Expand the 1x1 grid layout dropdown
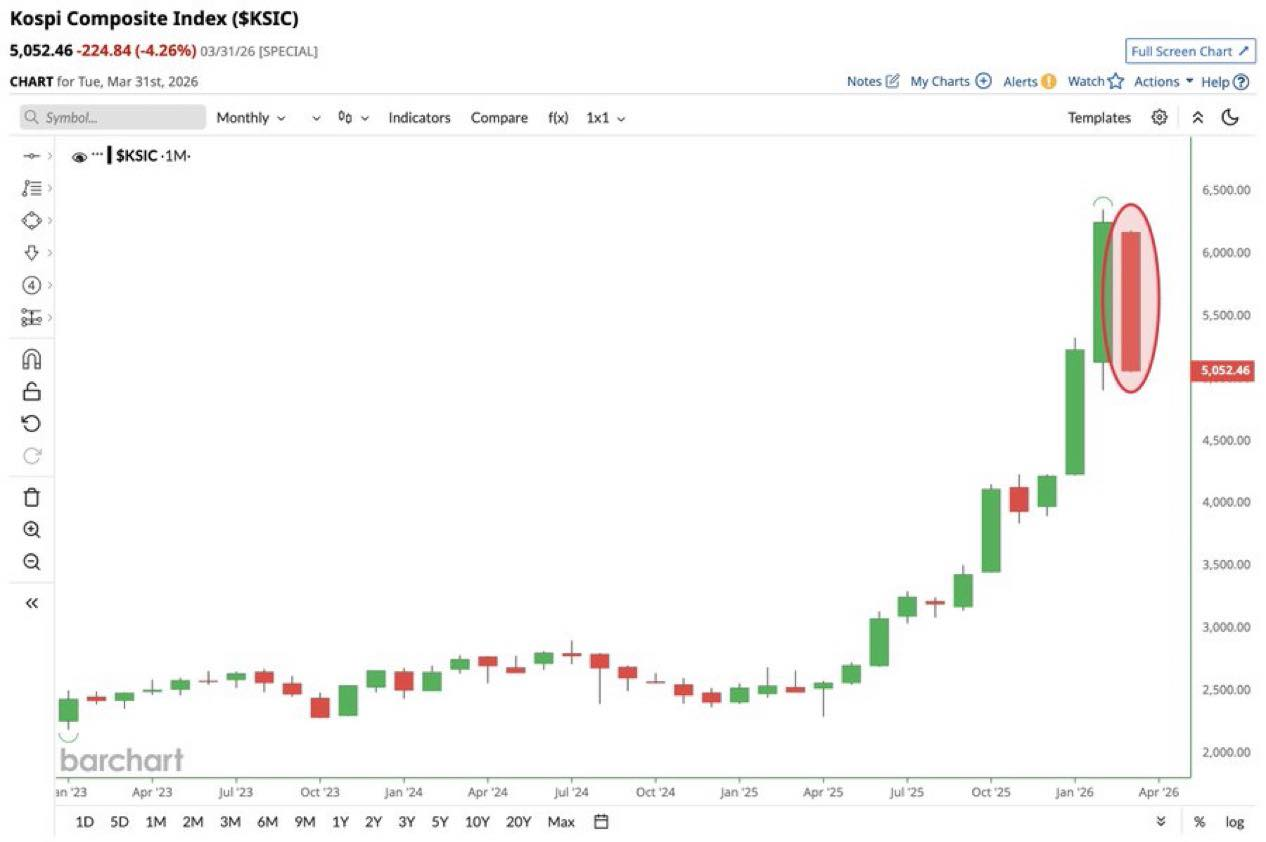The width and height of the screenshot is (1266, 842). point(606,117)
